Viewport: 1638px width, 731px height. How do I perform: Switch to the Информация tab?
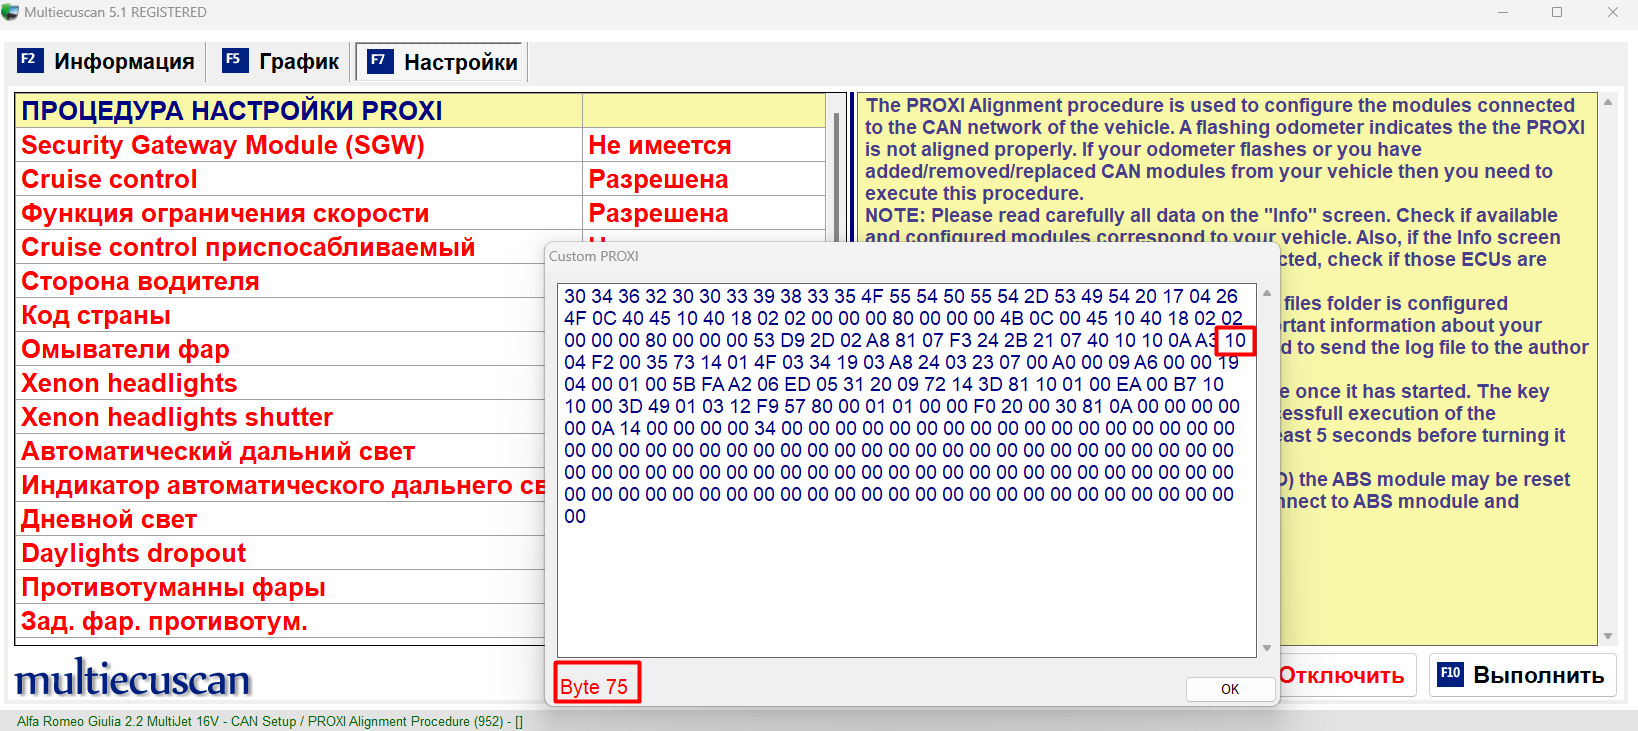click(x=106, y=61)
